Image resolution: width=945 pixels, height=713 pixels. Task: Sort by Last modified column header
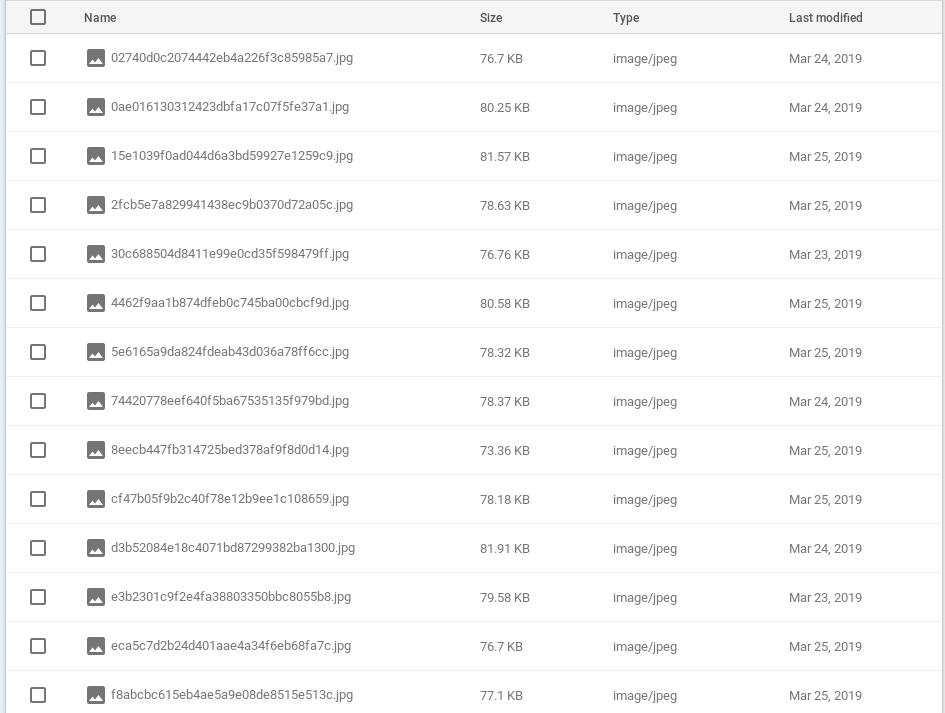825,17
